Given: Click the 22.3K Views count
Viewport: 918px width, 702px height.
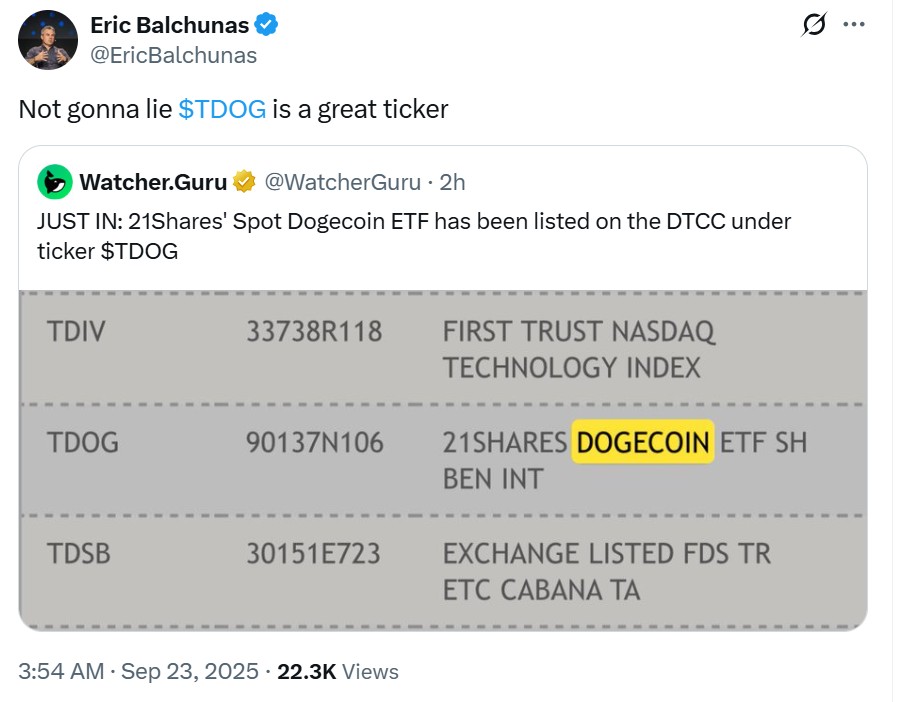Looking at the screenshot, I should tap(338, 671).
